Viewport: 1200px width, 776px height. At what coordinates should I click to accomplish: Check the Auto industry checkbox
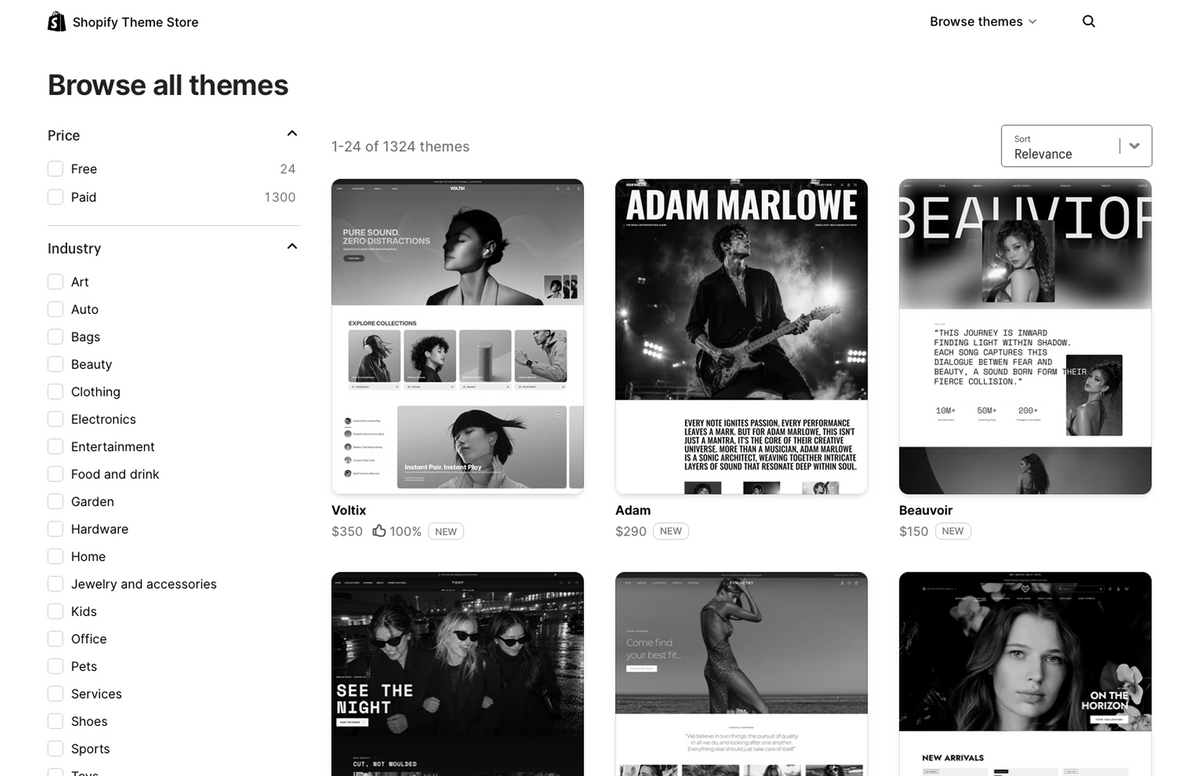(x=56, y=309)
